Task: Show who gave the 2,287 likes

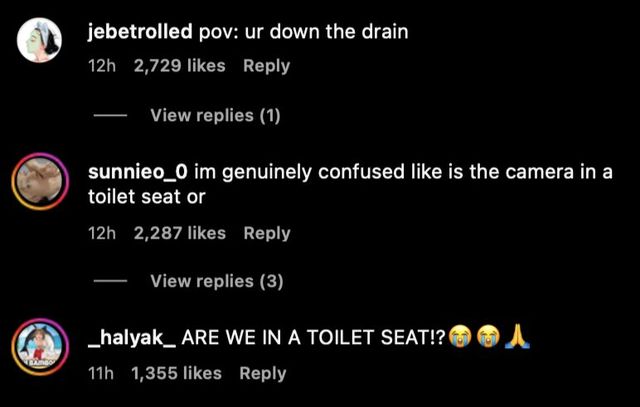Action: pos(180,233)
